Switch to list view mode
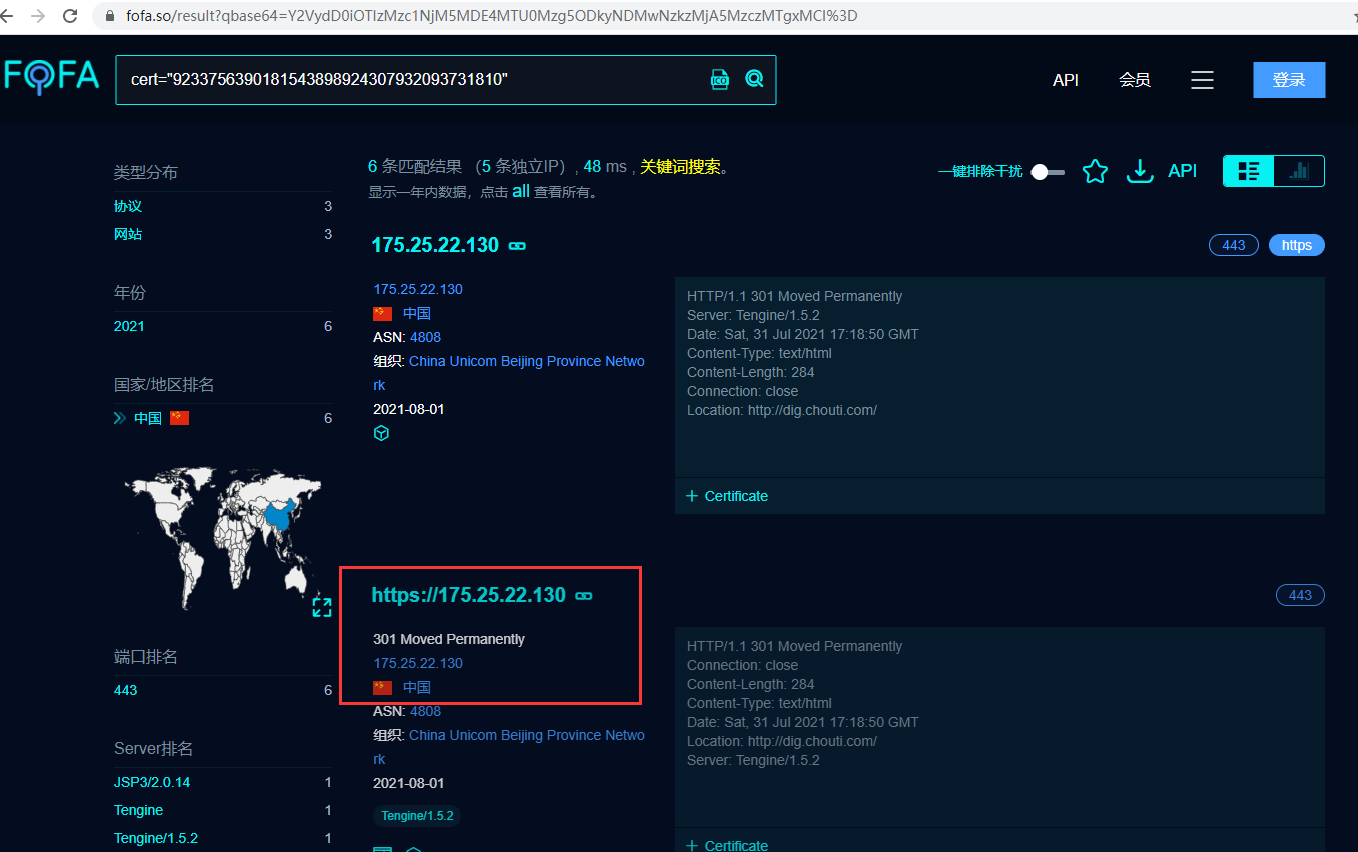Viewport: 1358px width, 852px height. (x=1249, y=171)
